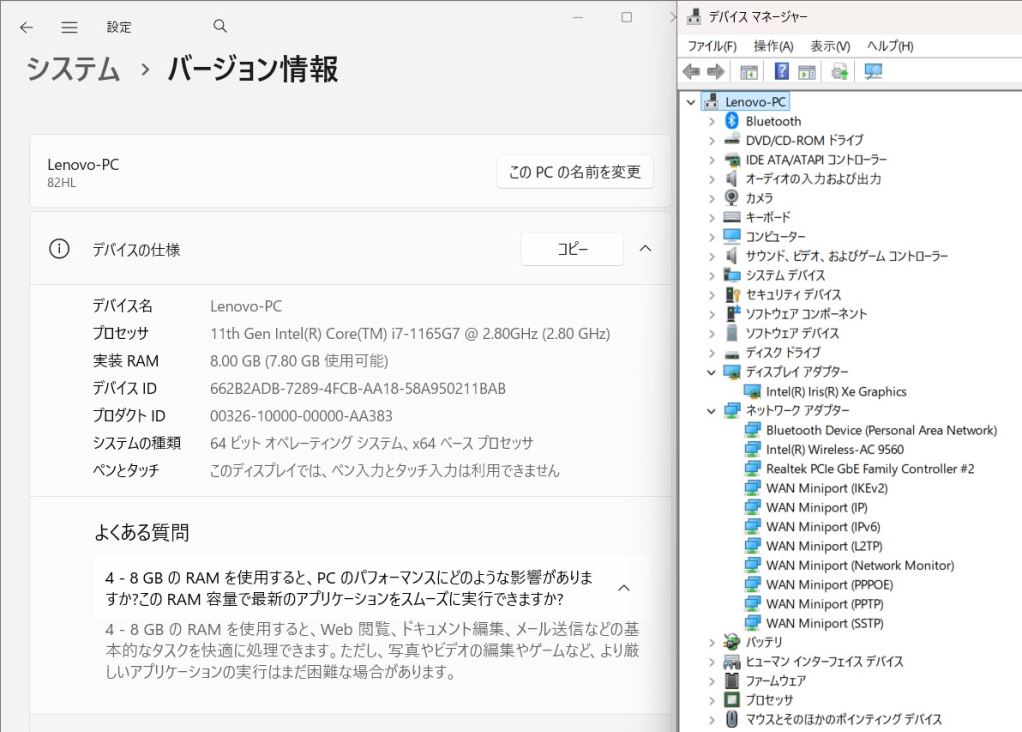1022x732 pixels.
Task: Open the Settings hamburger navigation menu
Action: coord(69,27)
